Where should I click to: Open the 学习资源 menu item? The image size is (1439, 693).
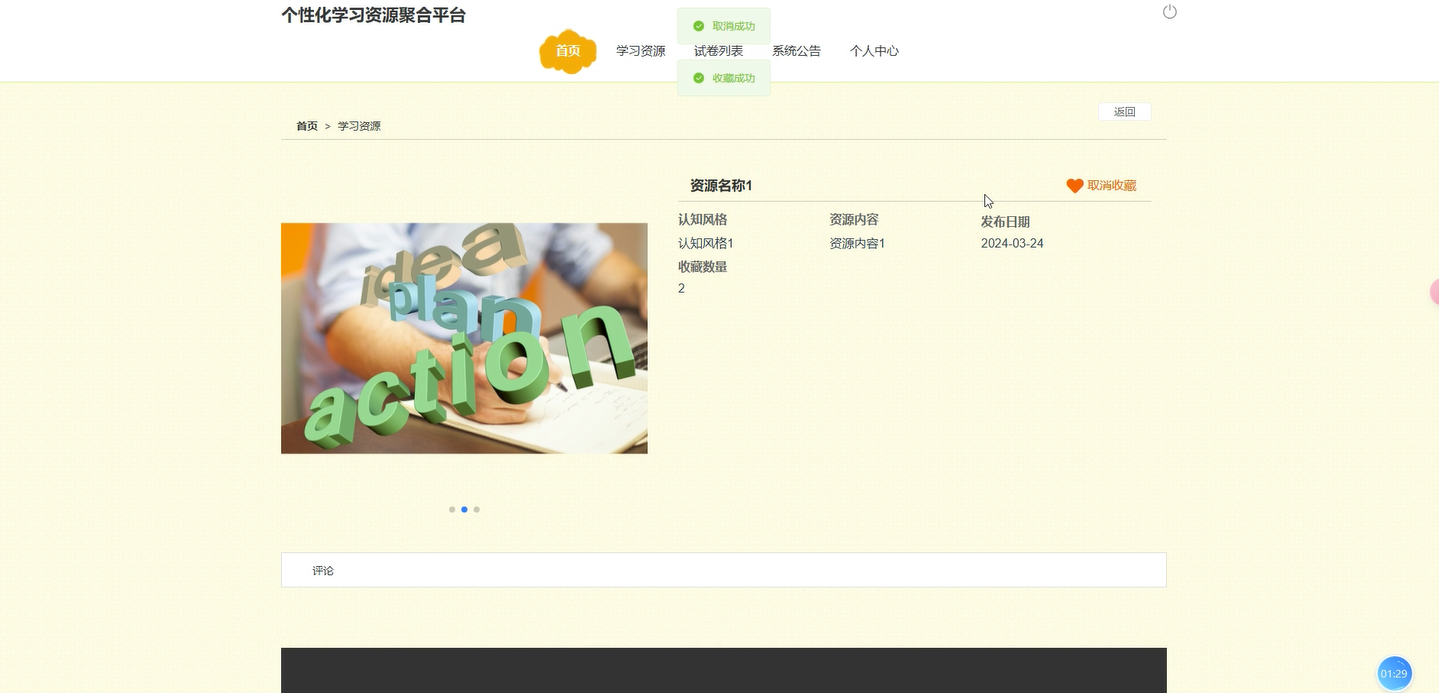coord(639,50)
